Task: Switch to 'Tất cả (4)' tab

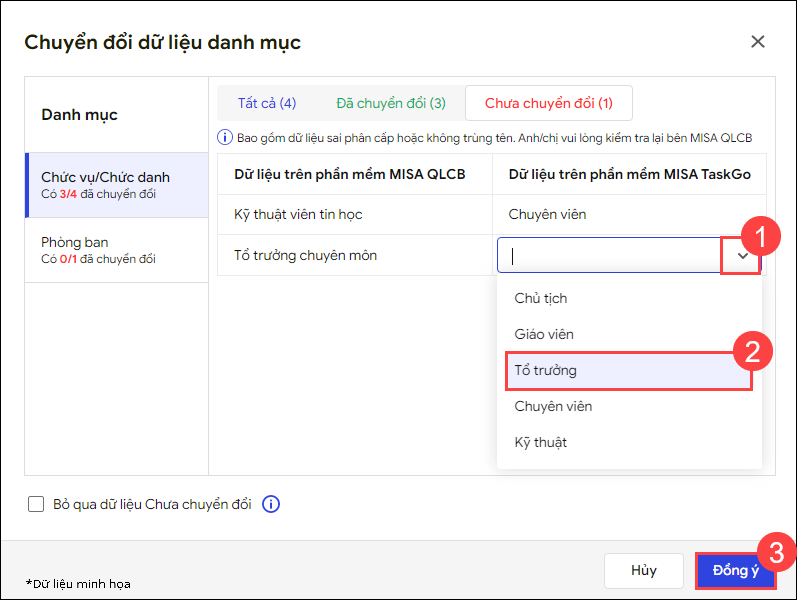Action: click(266, 103)
